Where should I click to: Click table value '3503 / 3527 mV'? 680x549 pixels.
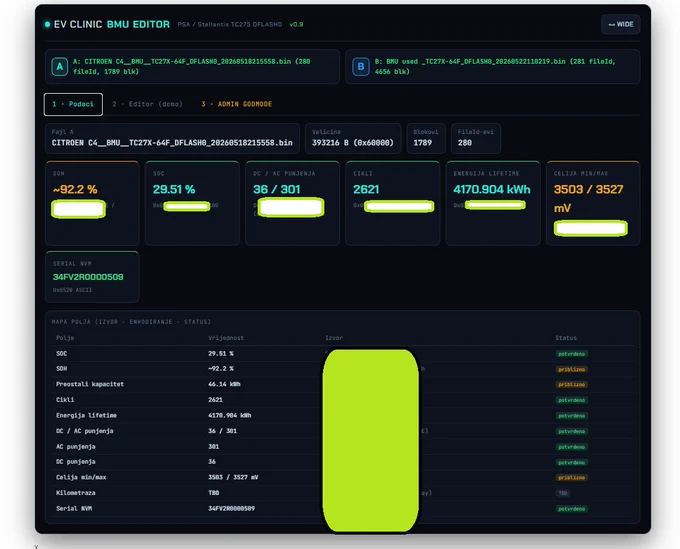[x=233, y=477]
